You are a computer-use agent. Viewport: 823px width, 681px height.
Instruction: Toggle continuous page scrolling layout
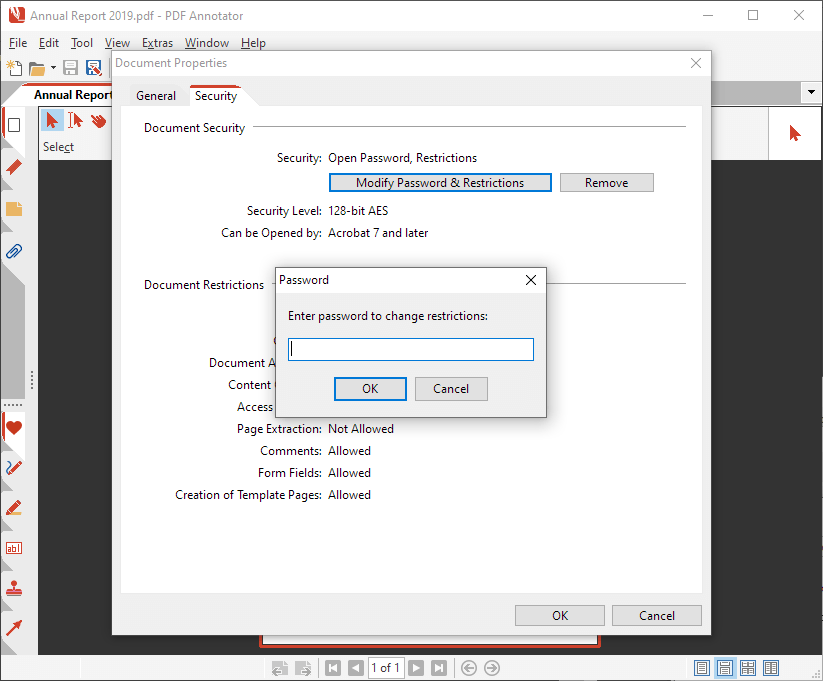coord(725,668)
